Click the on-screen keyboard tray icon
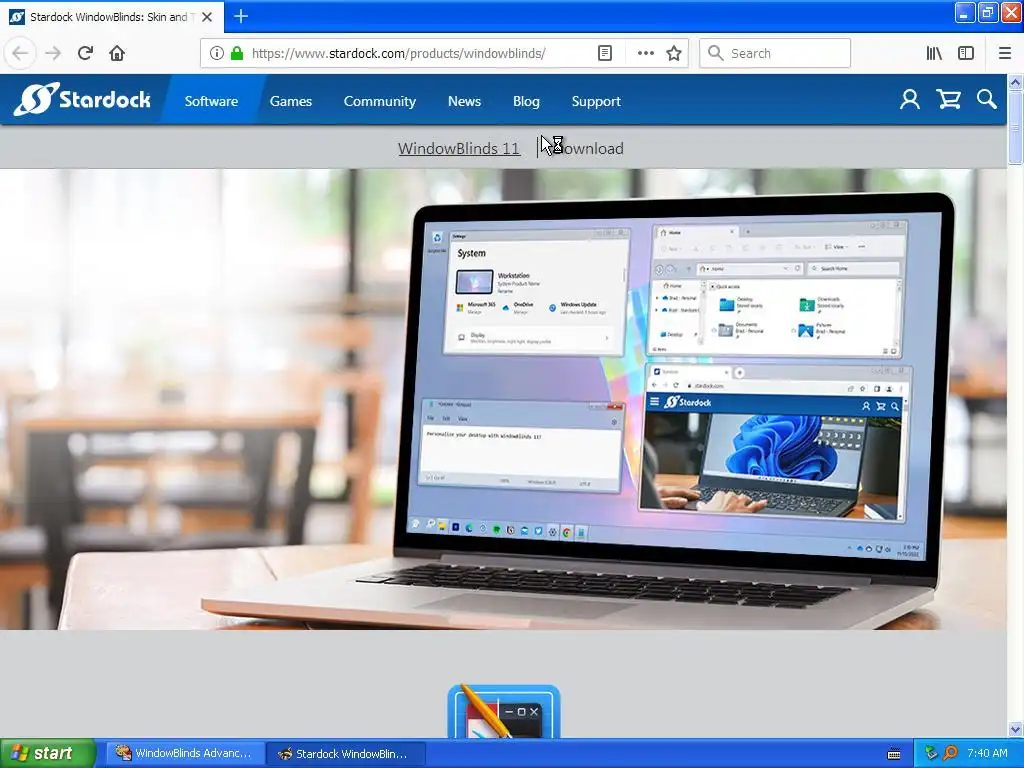 894,754
